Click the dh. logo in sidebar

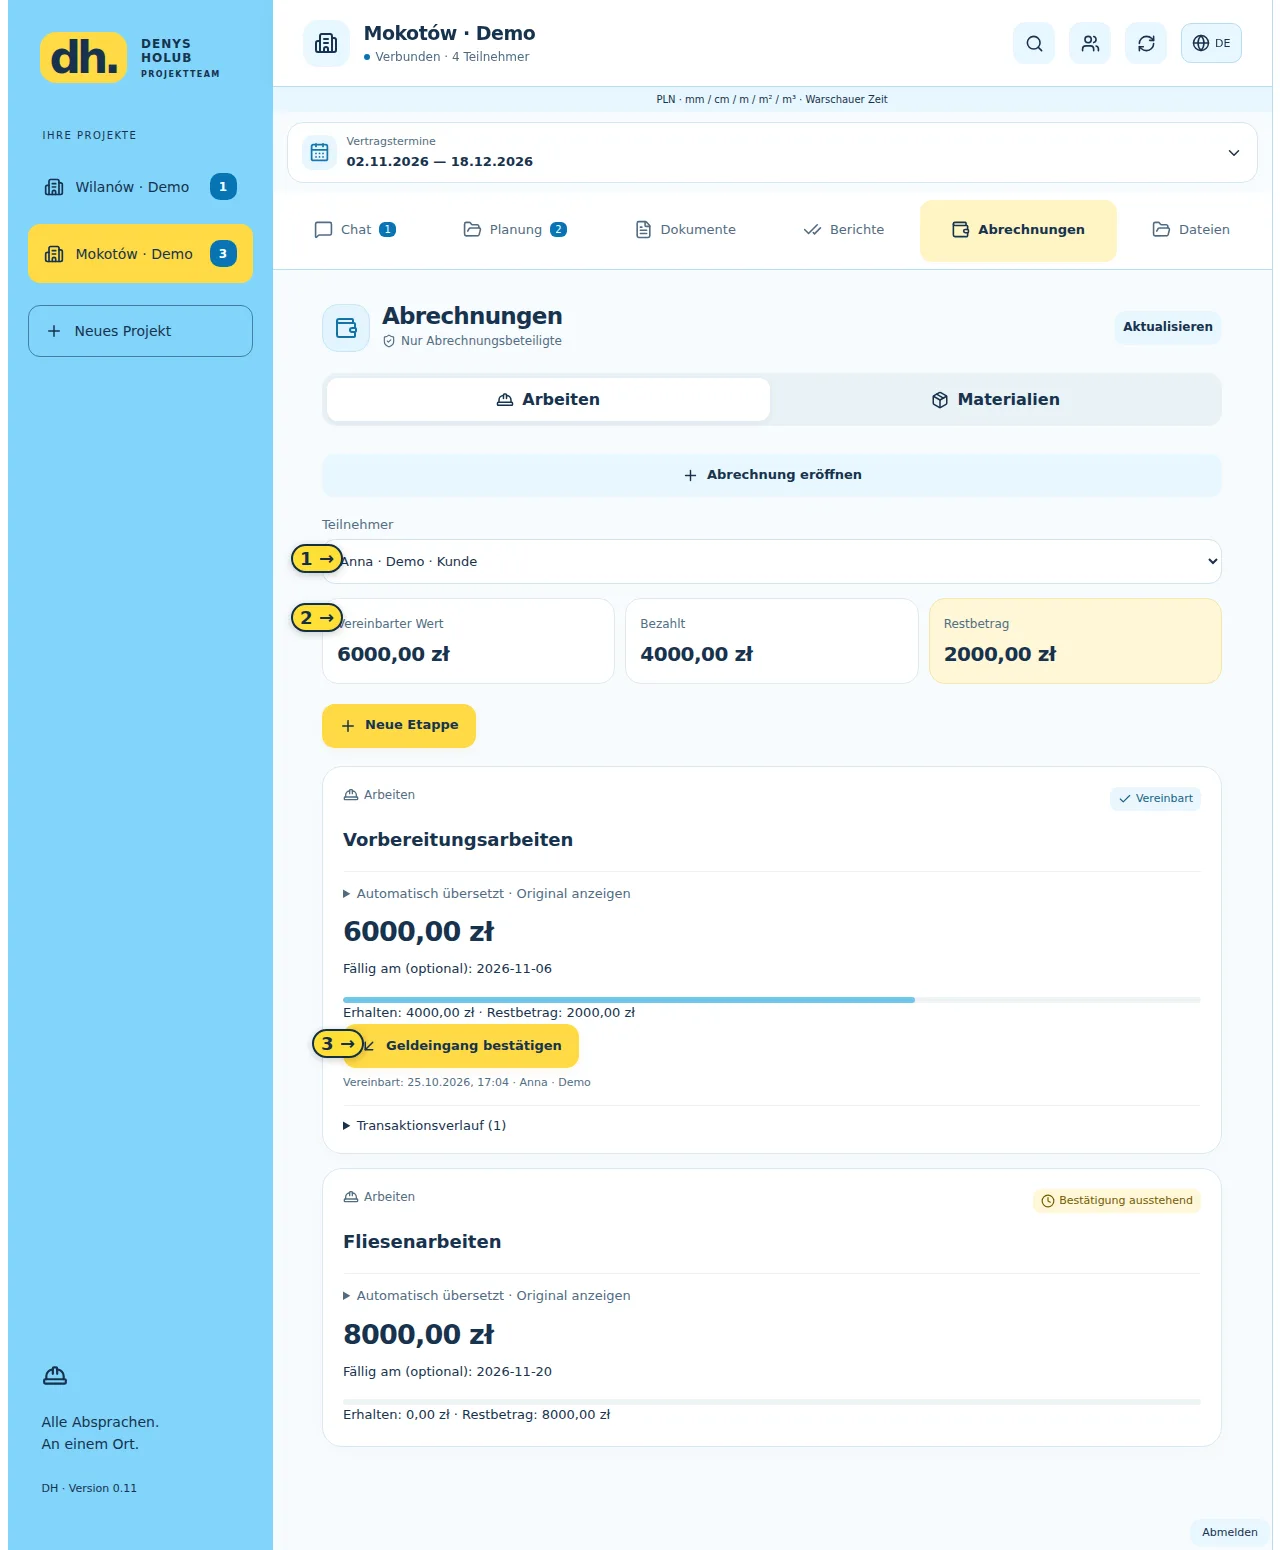coord(84,57)
